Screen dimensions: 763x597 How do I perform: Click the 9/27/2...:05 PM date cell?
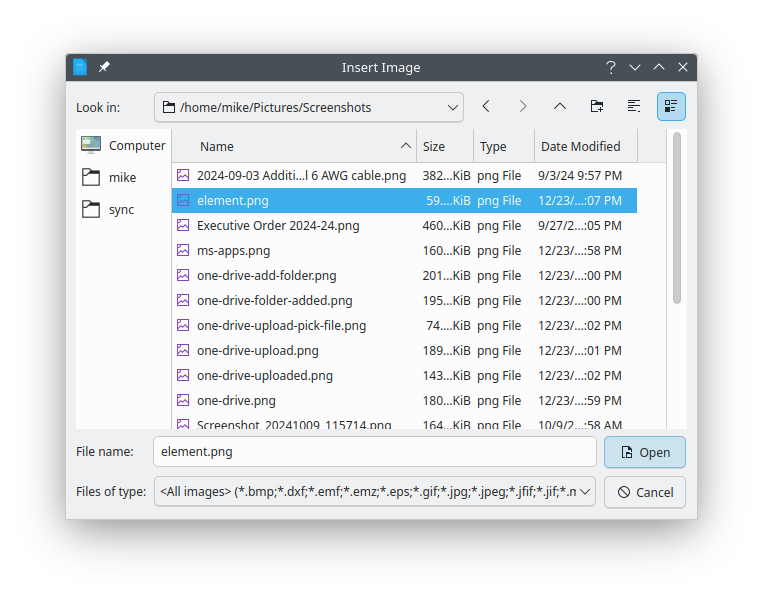(x=580, y=225)
